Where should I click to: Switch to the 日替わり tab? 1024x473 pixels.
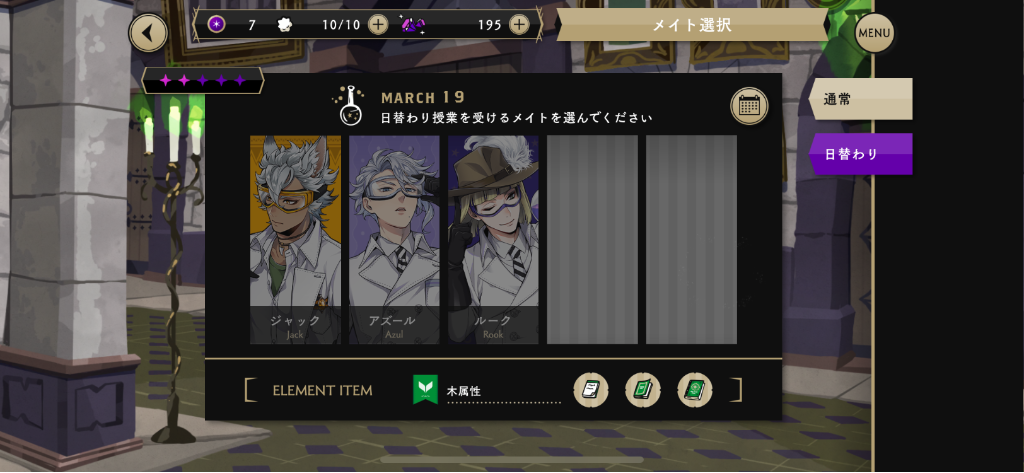860,154
